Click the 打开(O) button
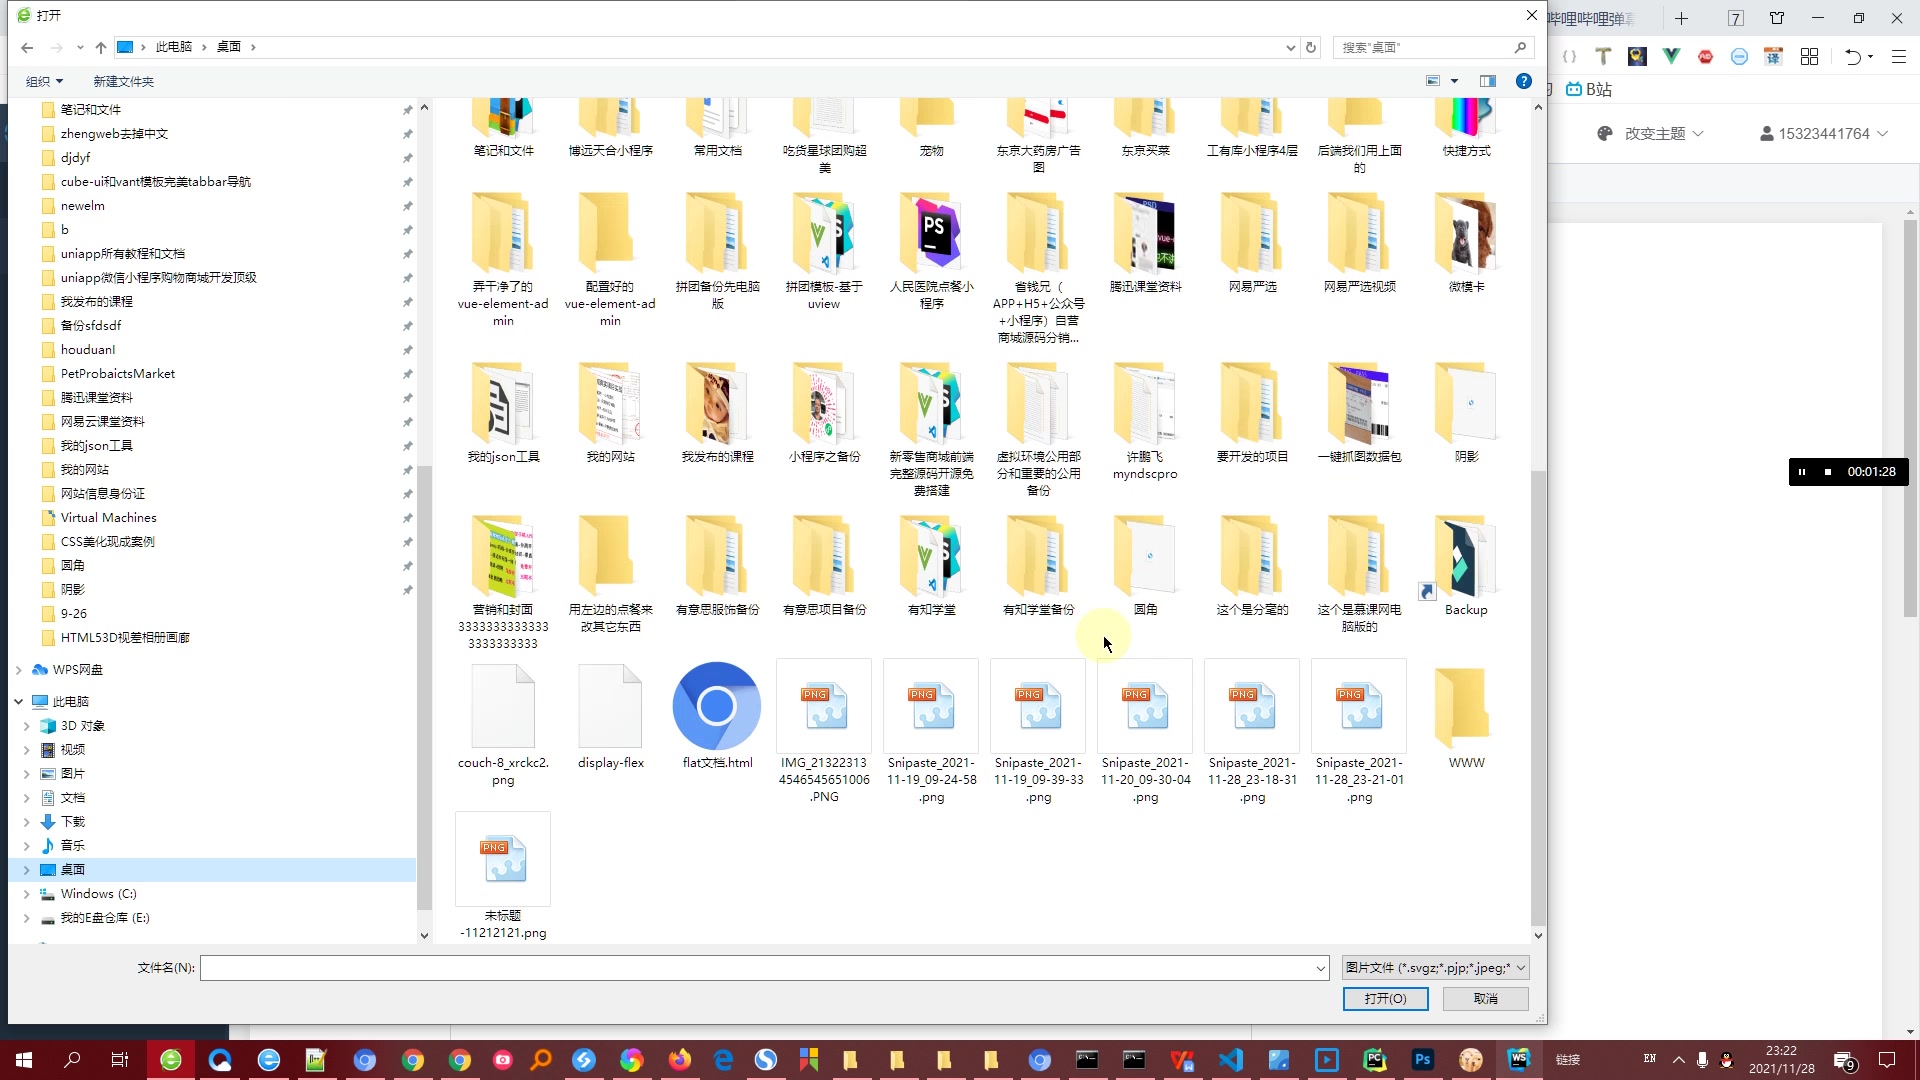The height and width of the screenshot is (1080, 1920). pyautogui.click(x=1385, y=999)
